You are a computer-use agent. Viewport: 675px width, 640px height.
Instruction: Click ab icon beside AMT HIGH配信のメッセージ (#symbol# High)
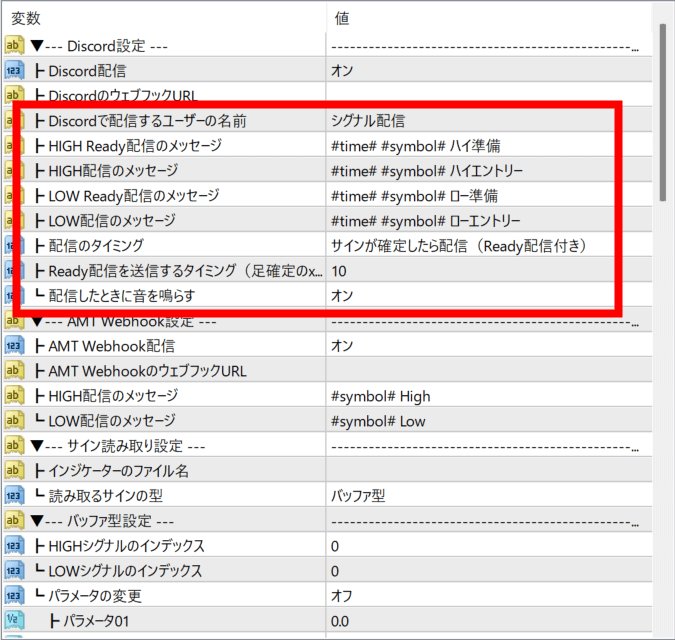pyautogui.click(x=14, y=396)
